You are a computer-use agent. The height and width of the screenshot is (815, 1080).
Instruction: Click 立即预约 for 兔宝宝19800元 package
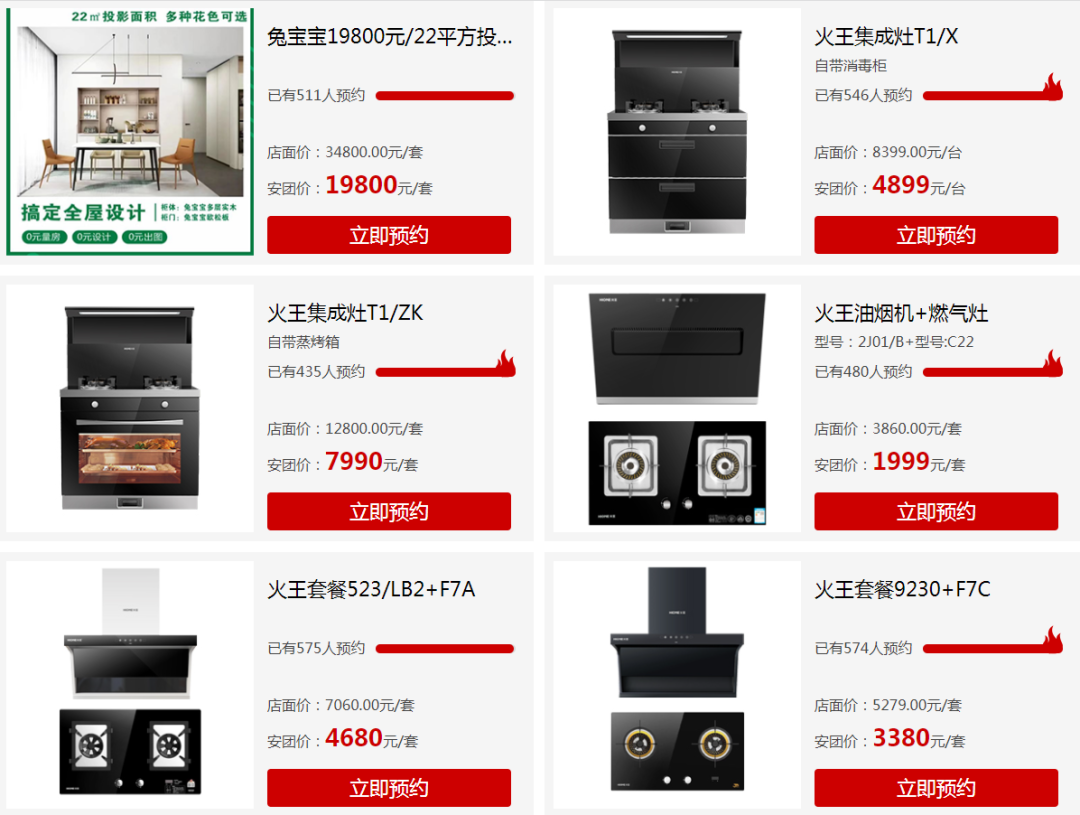click(389, 235)
